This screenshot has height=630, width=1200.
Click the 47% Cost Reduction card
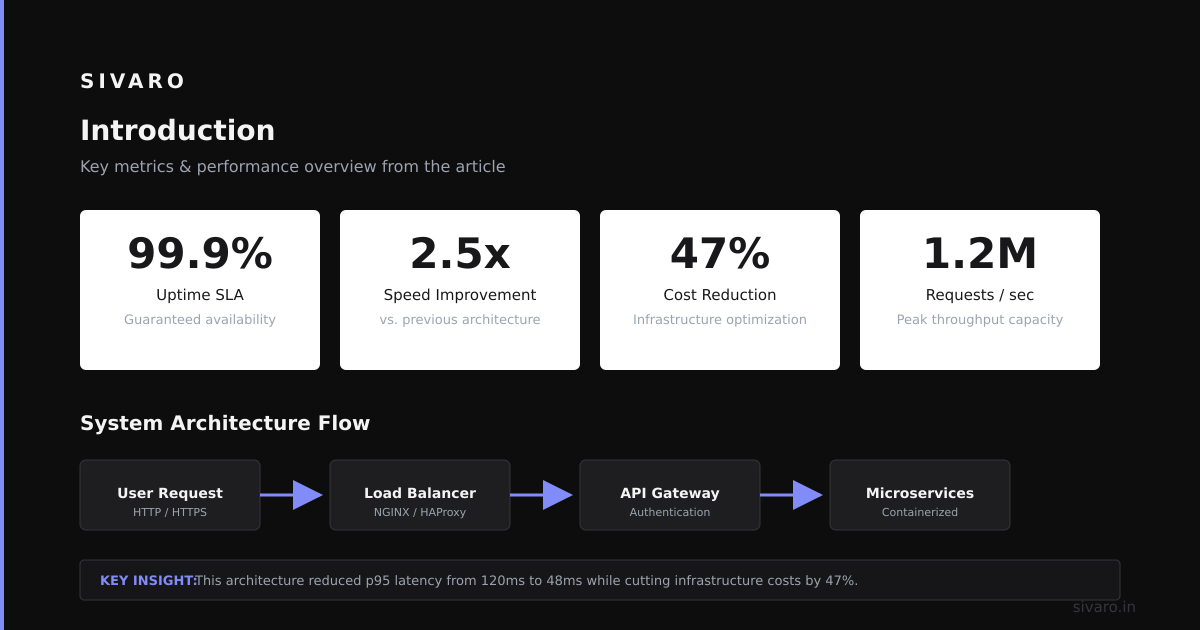(x=720, y=290)
